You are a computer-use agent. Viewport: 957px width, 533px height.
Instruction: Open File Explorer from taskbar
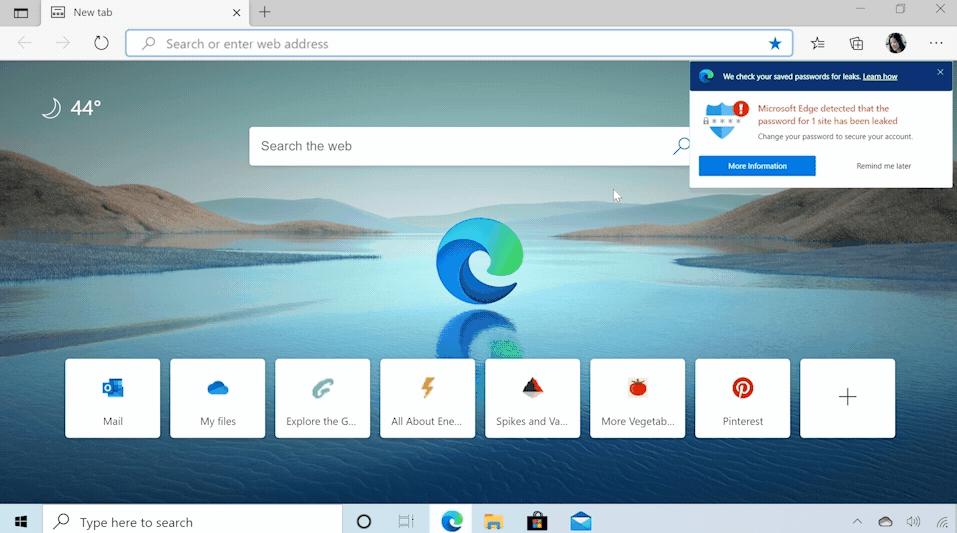point(493,521)
